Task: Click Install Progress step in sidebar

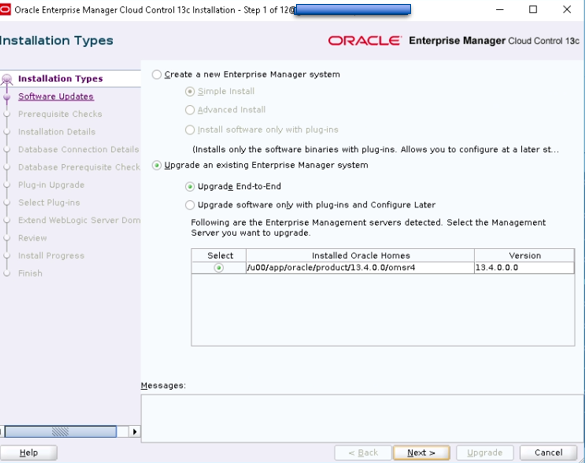Action: [51, 256]
